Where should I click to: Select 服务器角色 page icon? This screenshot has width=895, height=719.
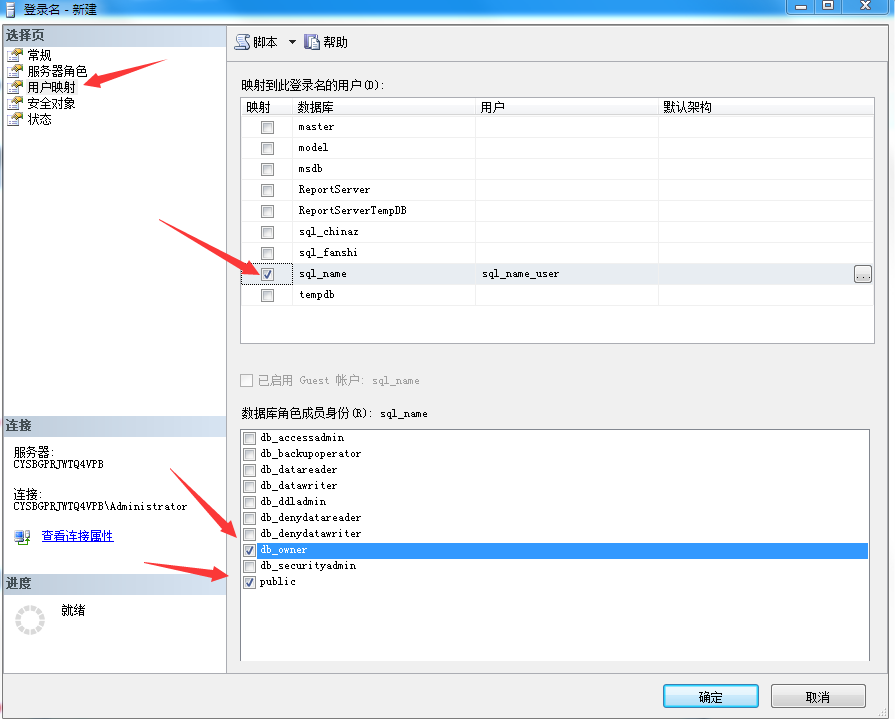click(x=15, y=71)
